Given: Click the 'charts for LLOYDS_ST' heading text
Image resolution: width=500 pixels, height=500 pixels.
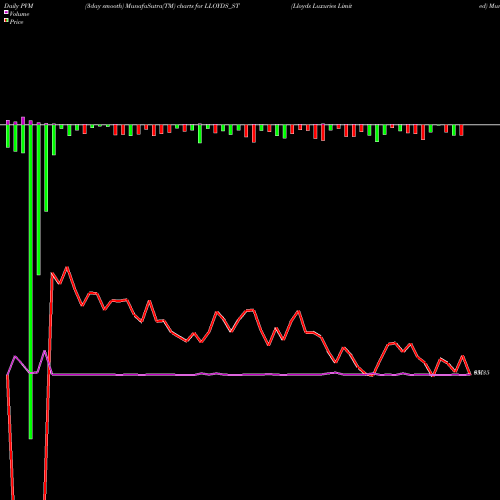Looking at the screenshot, I should (208, 6).
